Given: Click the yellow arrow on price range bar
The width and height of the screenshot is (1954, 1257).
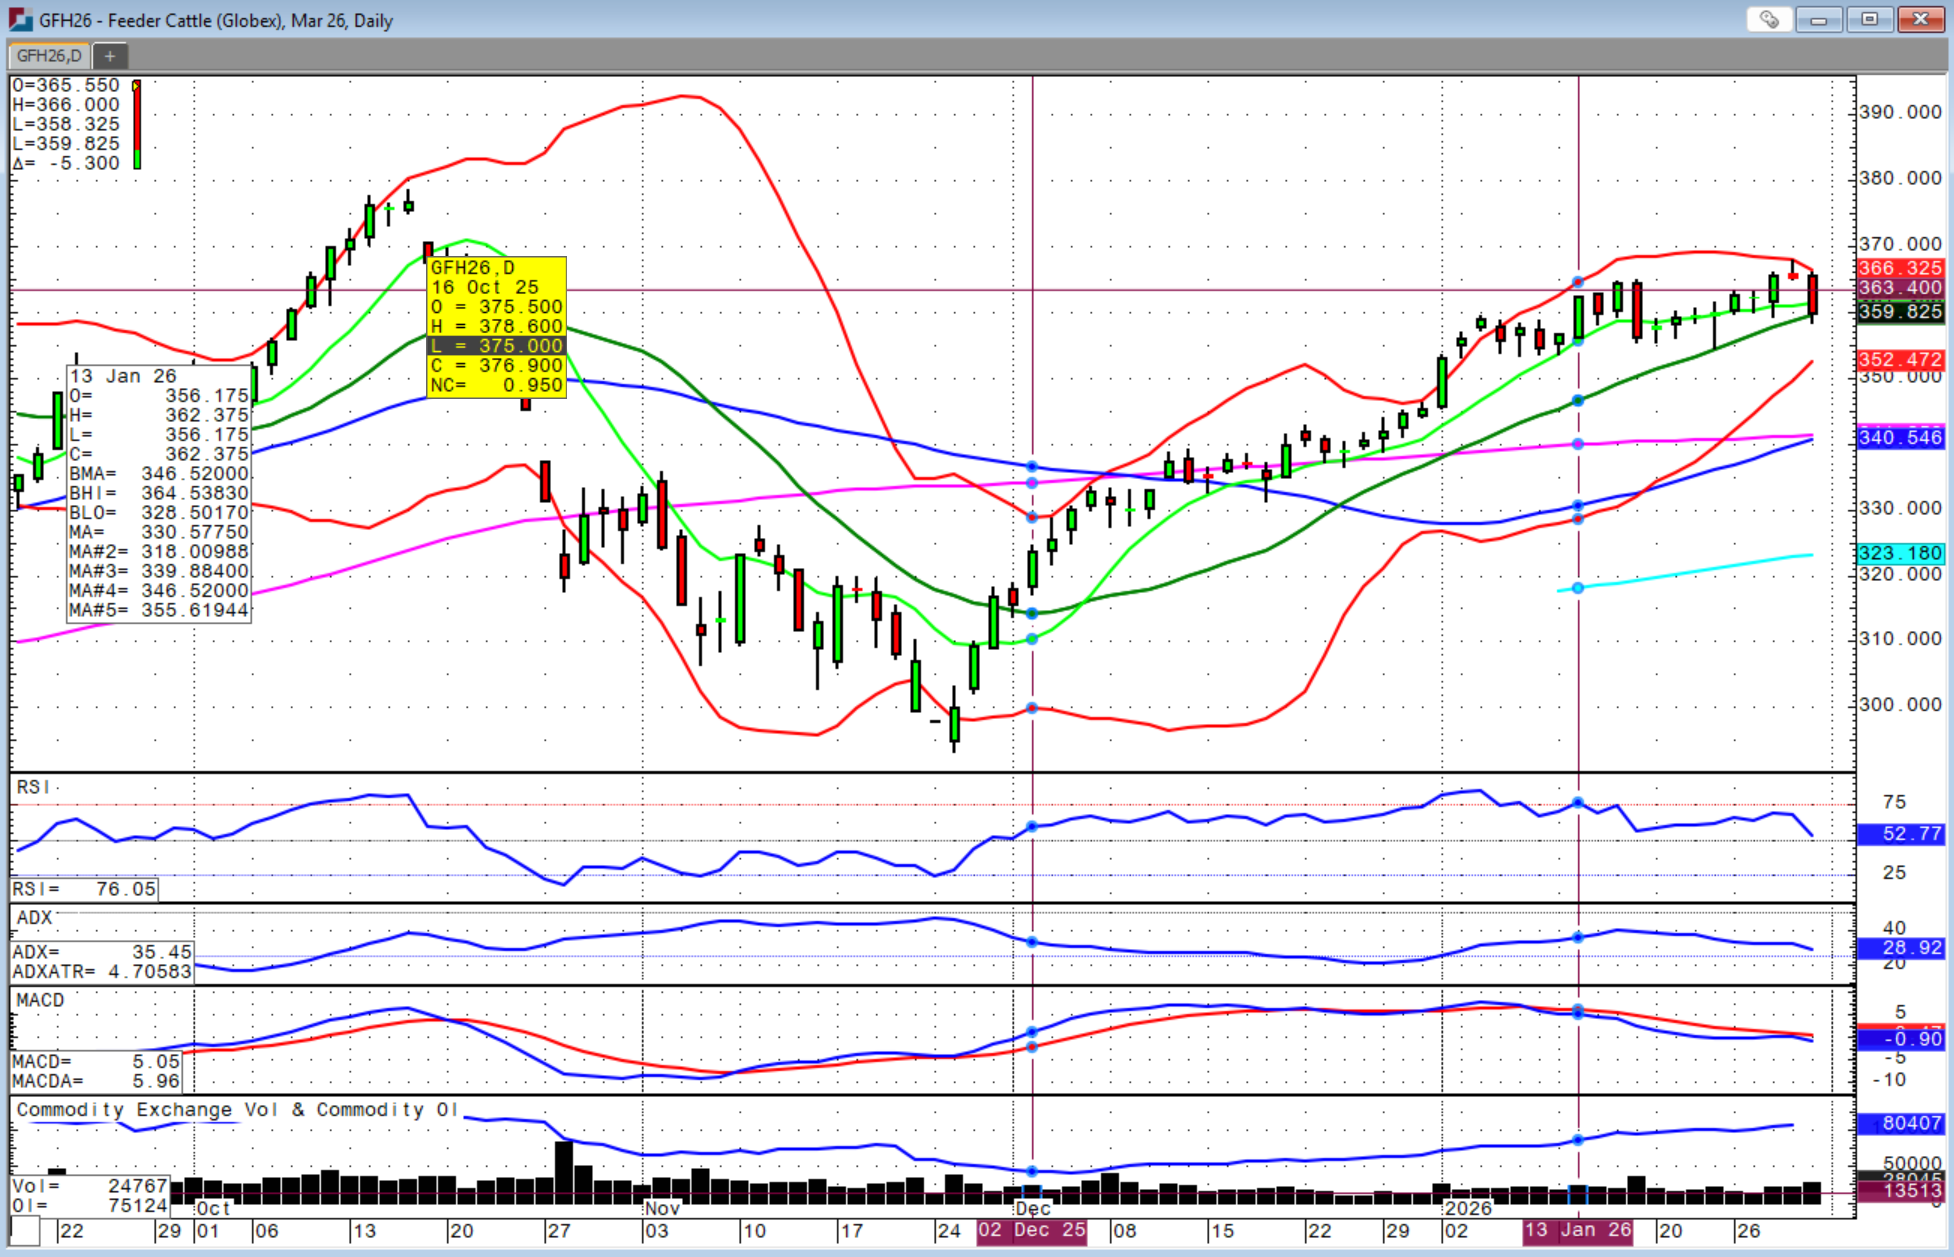Looking at the screenshot, I should (x=137, y=86).
